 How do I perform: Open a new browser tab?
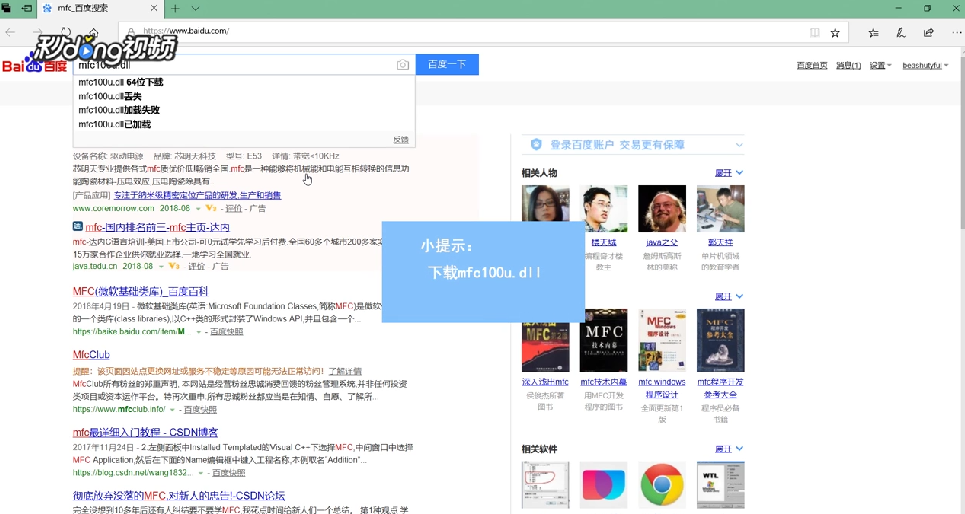coord(175,9)
